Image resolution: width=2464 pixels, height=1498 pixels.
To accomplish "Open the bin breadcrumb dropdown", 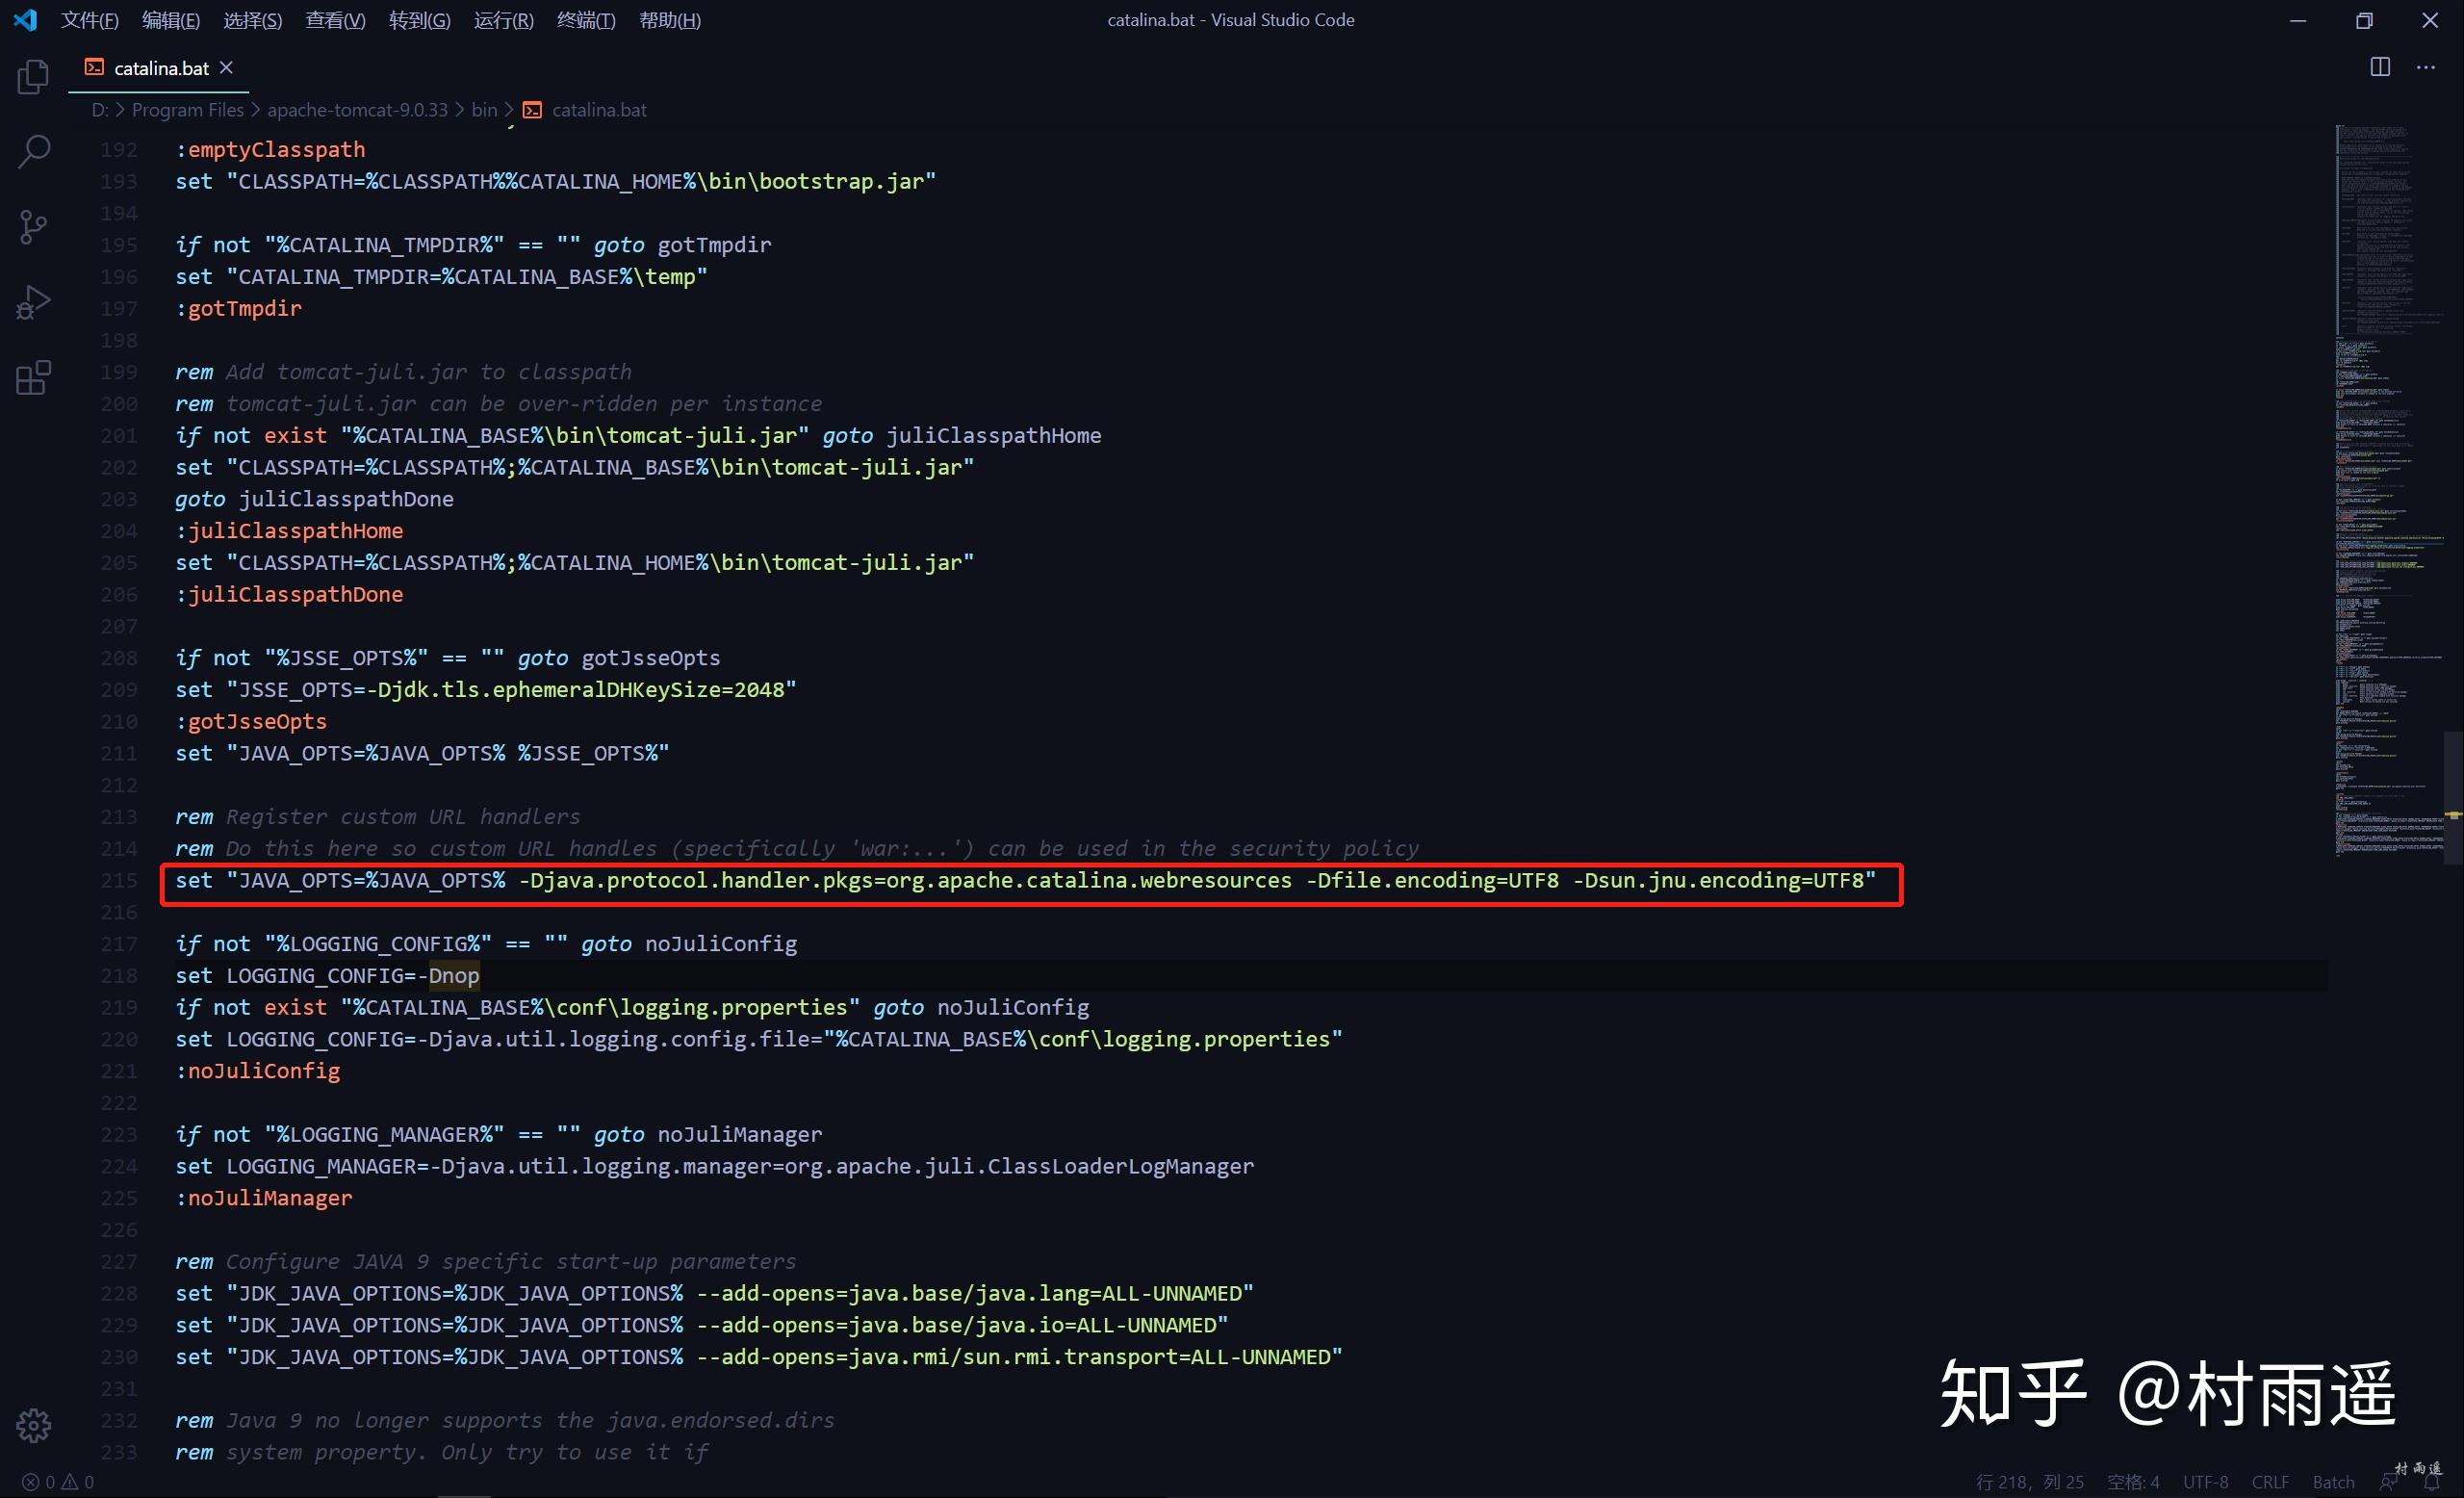I will pos(484,109).
